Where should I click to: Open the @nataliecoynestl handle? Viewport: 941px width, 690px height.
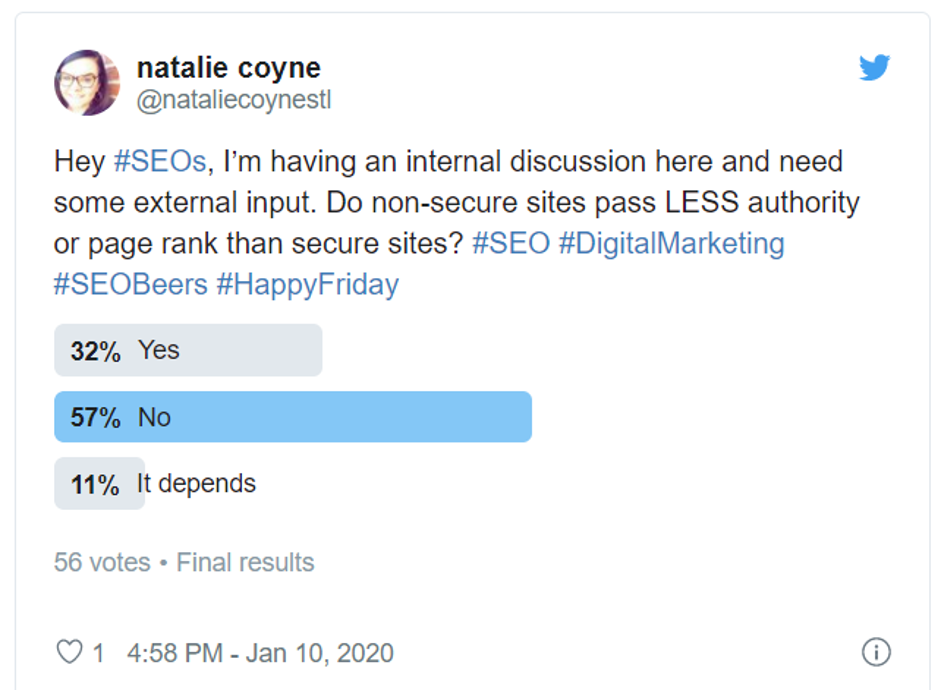point(233,100)
